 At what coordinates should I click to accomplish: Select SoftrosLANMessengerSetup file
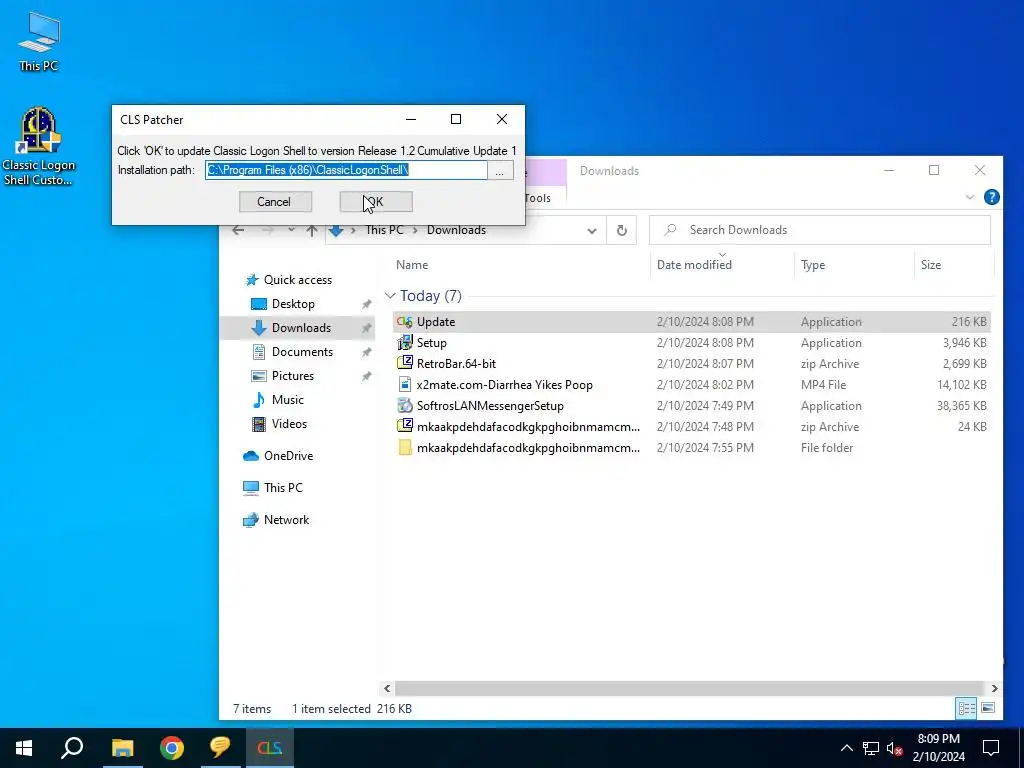692,406
